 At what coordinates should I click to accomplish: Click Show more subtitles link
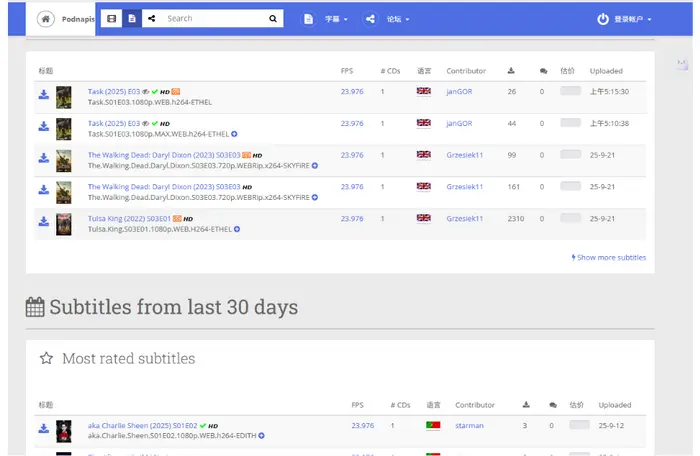coord(609,257)
